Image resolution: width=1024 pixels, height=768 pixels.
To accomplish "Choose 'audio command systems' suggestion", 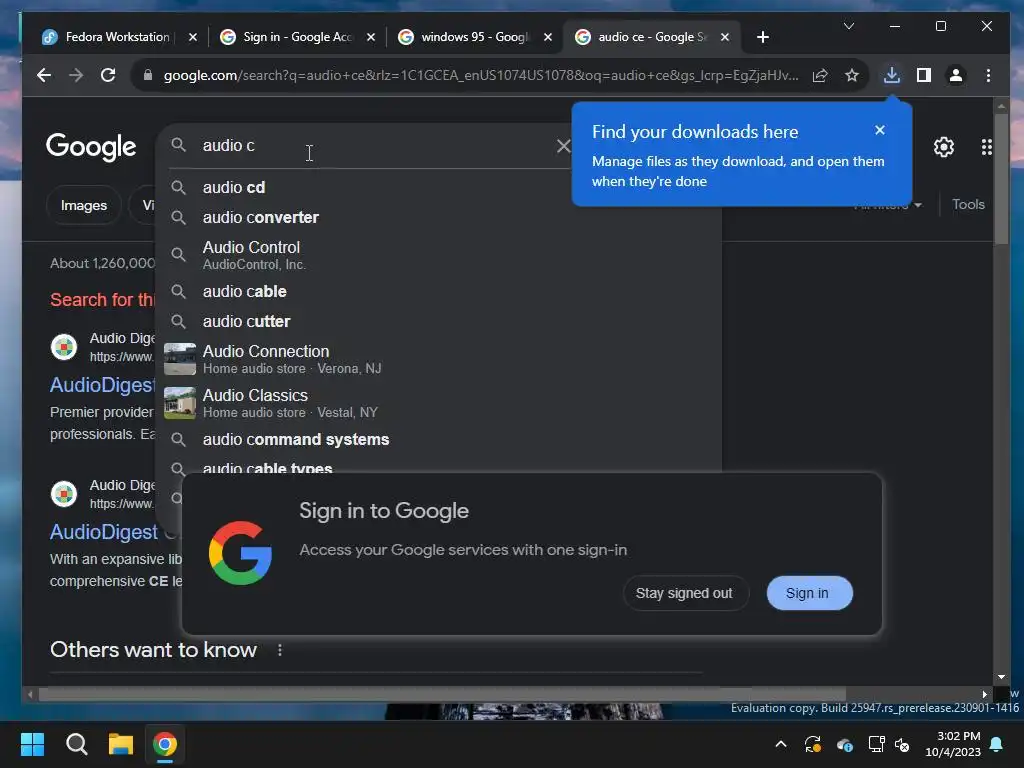I will pyautogui.click(x=438, y=440).
